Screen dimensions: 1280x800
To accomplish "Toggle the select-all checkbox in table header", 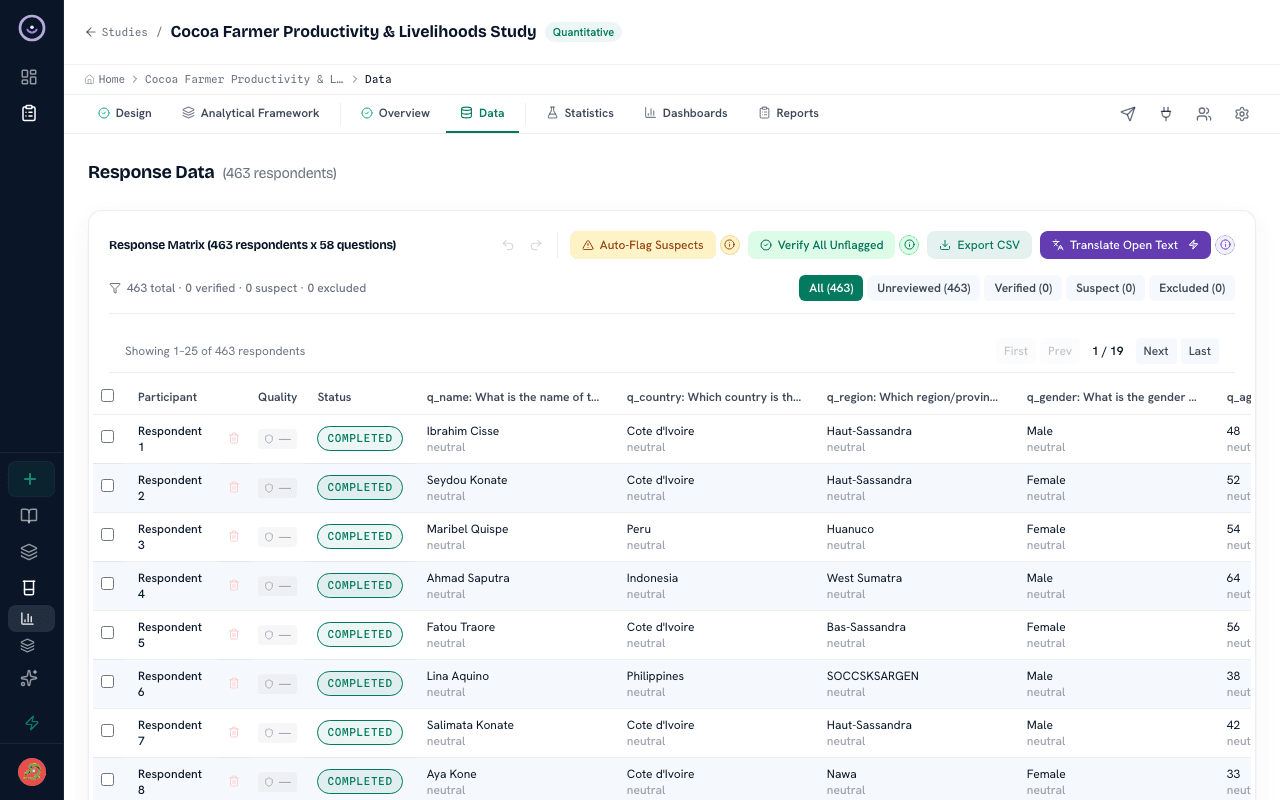I will (108, 396).
